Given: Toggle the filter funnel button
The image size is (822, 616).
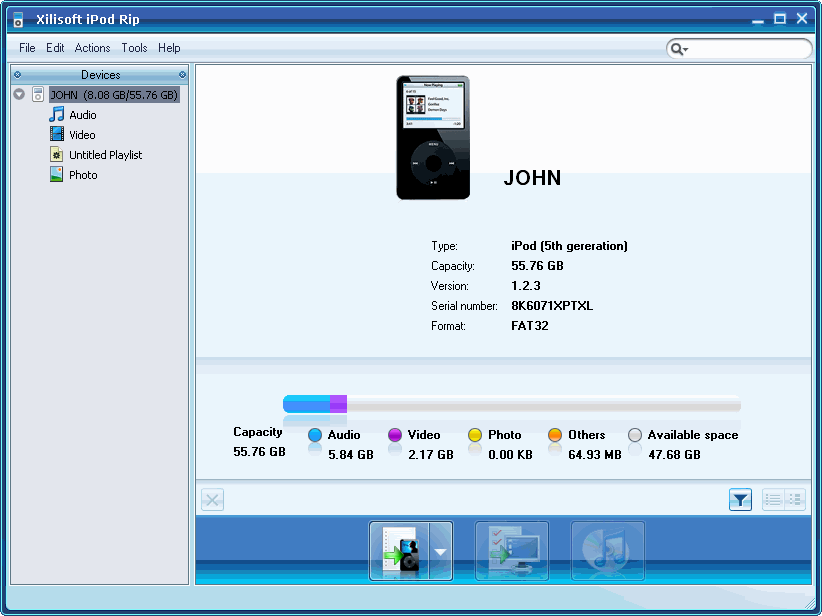Looking at the screenshot, I should point(740,500).
